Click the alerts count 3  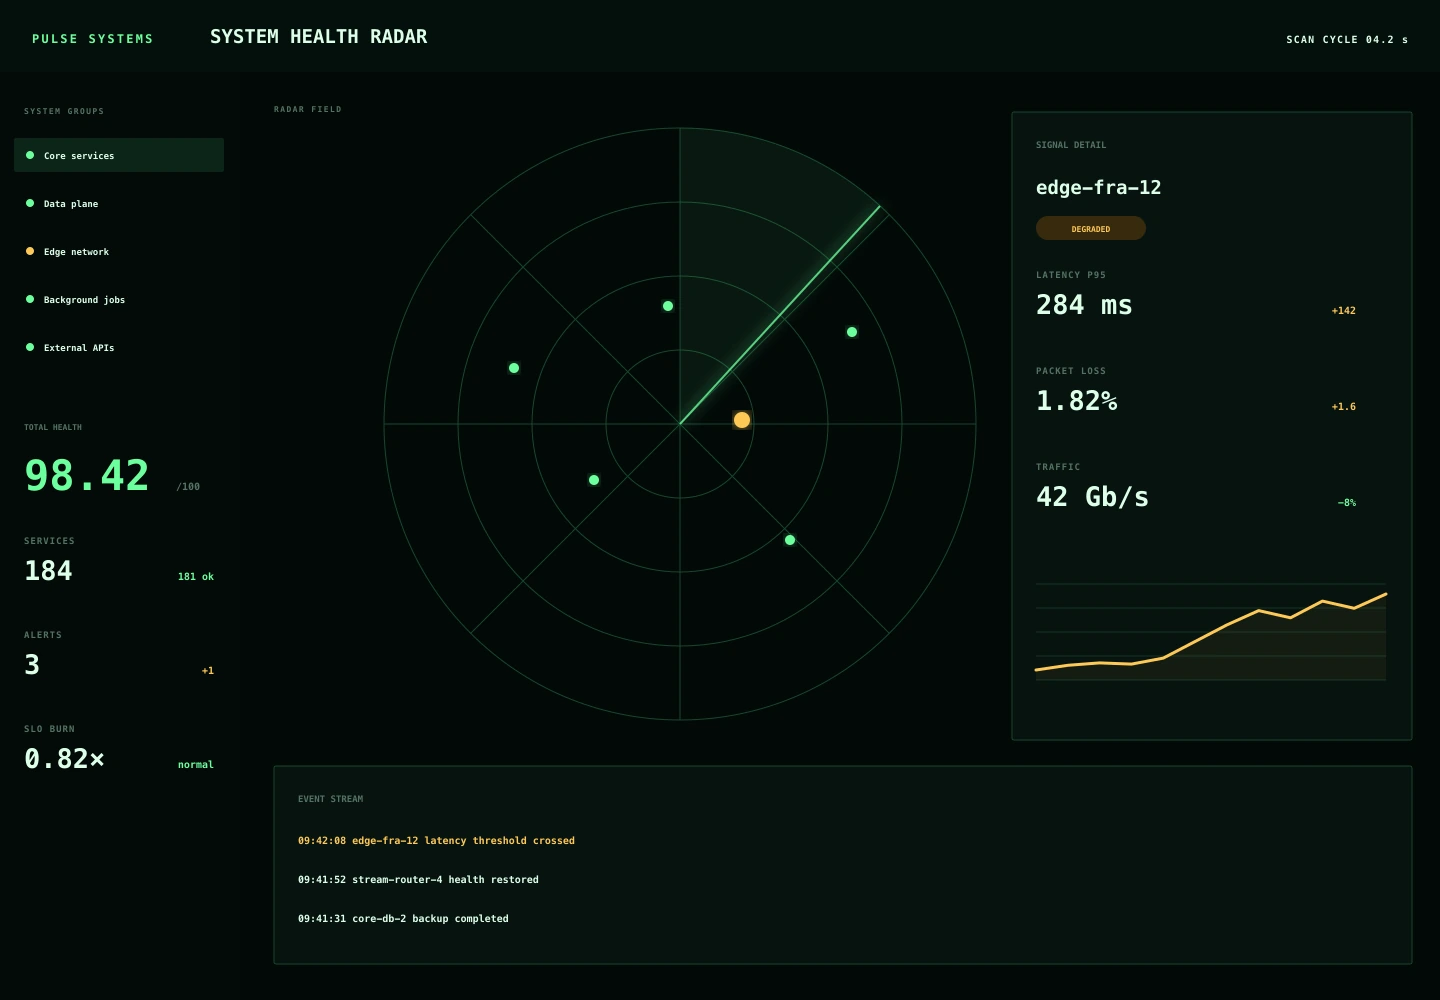32,665
